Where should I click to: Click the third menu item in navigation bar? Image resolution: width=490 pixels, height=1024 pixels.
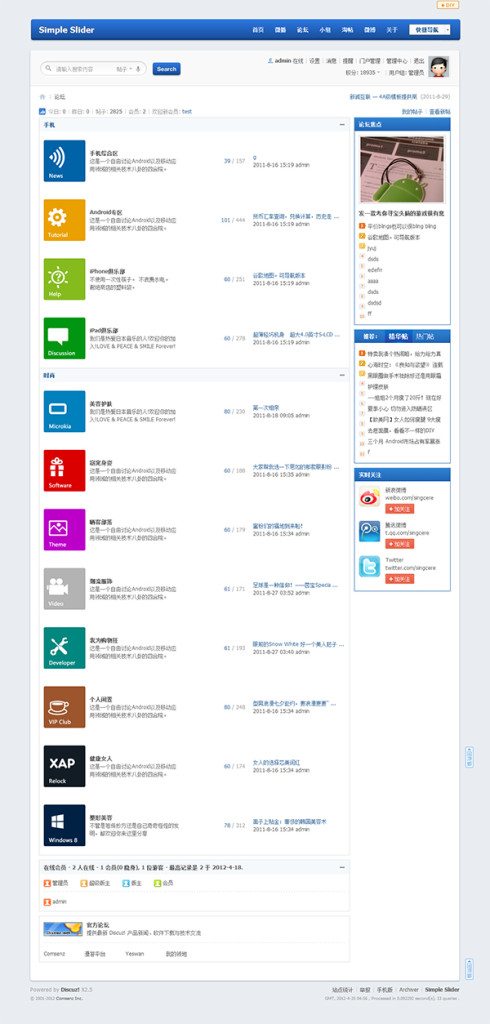tap(302, 30)
